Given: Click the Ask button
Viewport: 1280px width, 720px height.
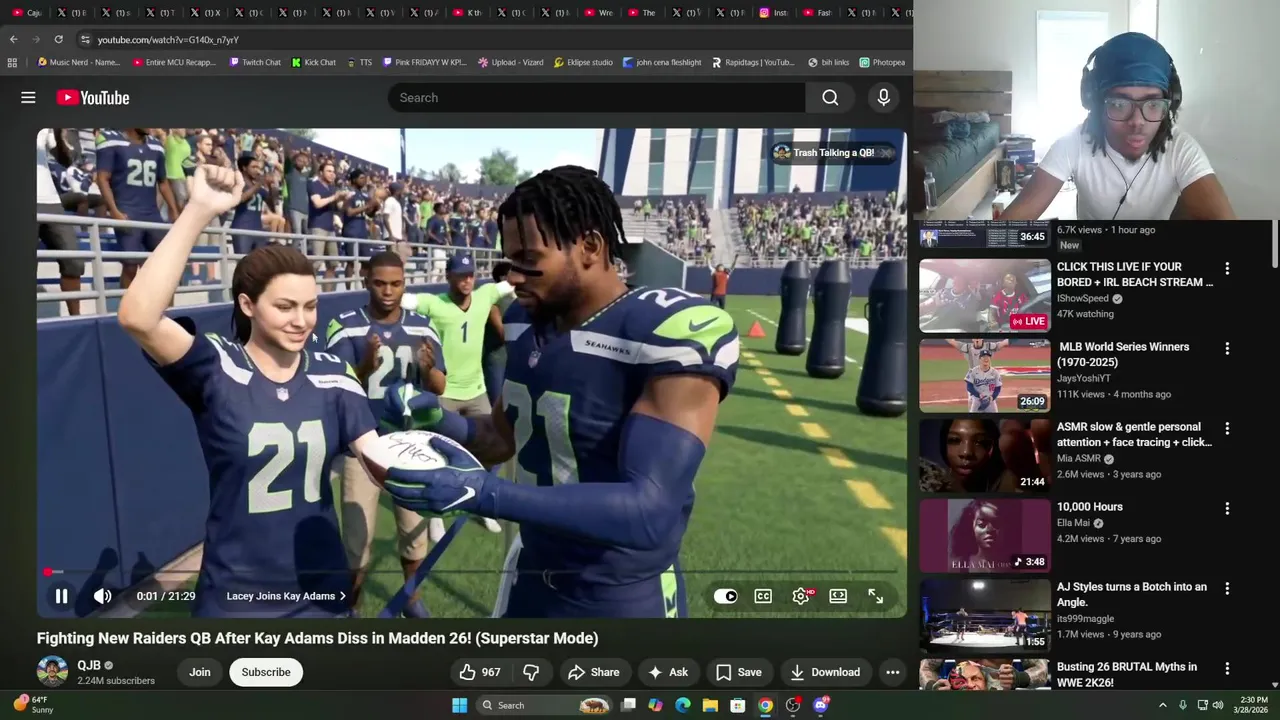Looking at the screenshot, I should (x=667, y=672).
